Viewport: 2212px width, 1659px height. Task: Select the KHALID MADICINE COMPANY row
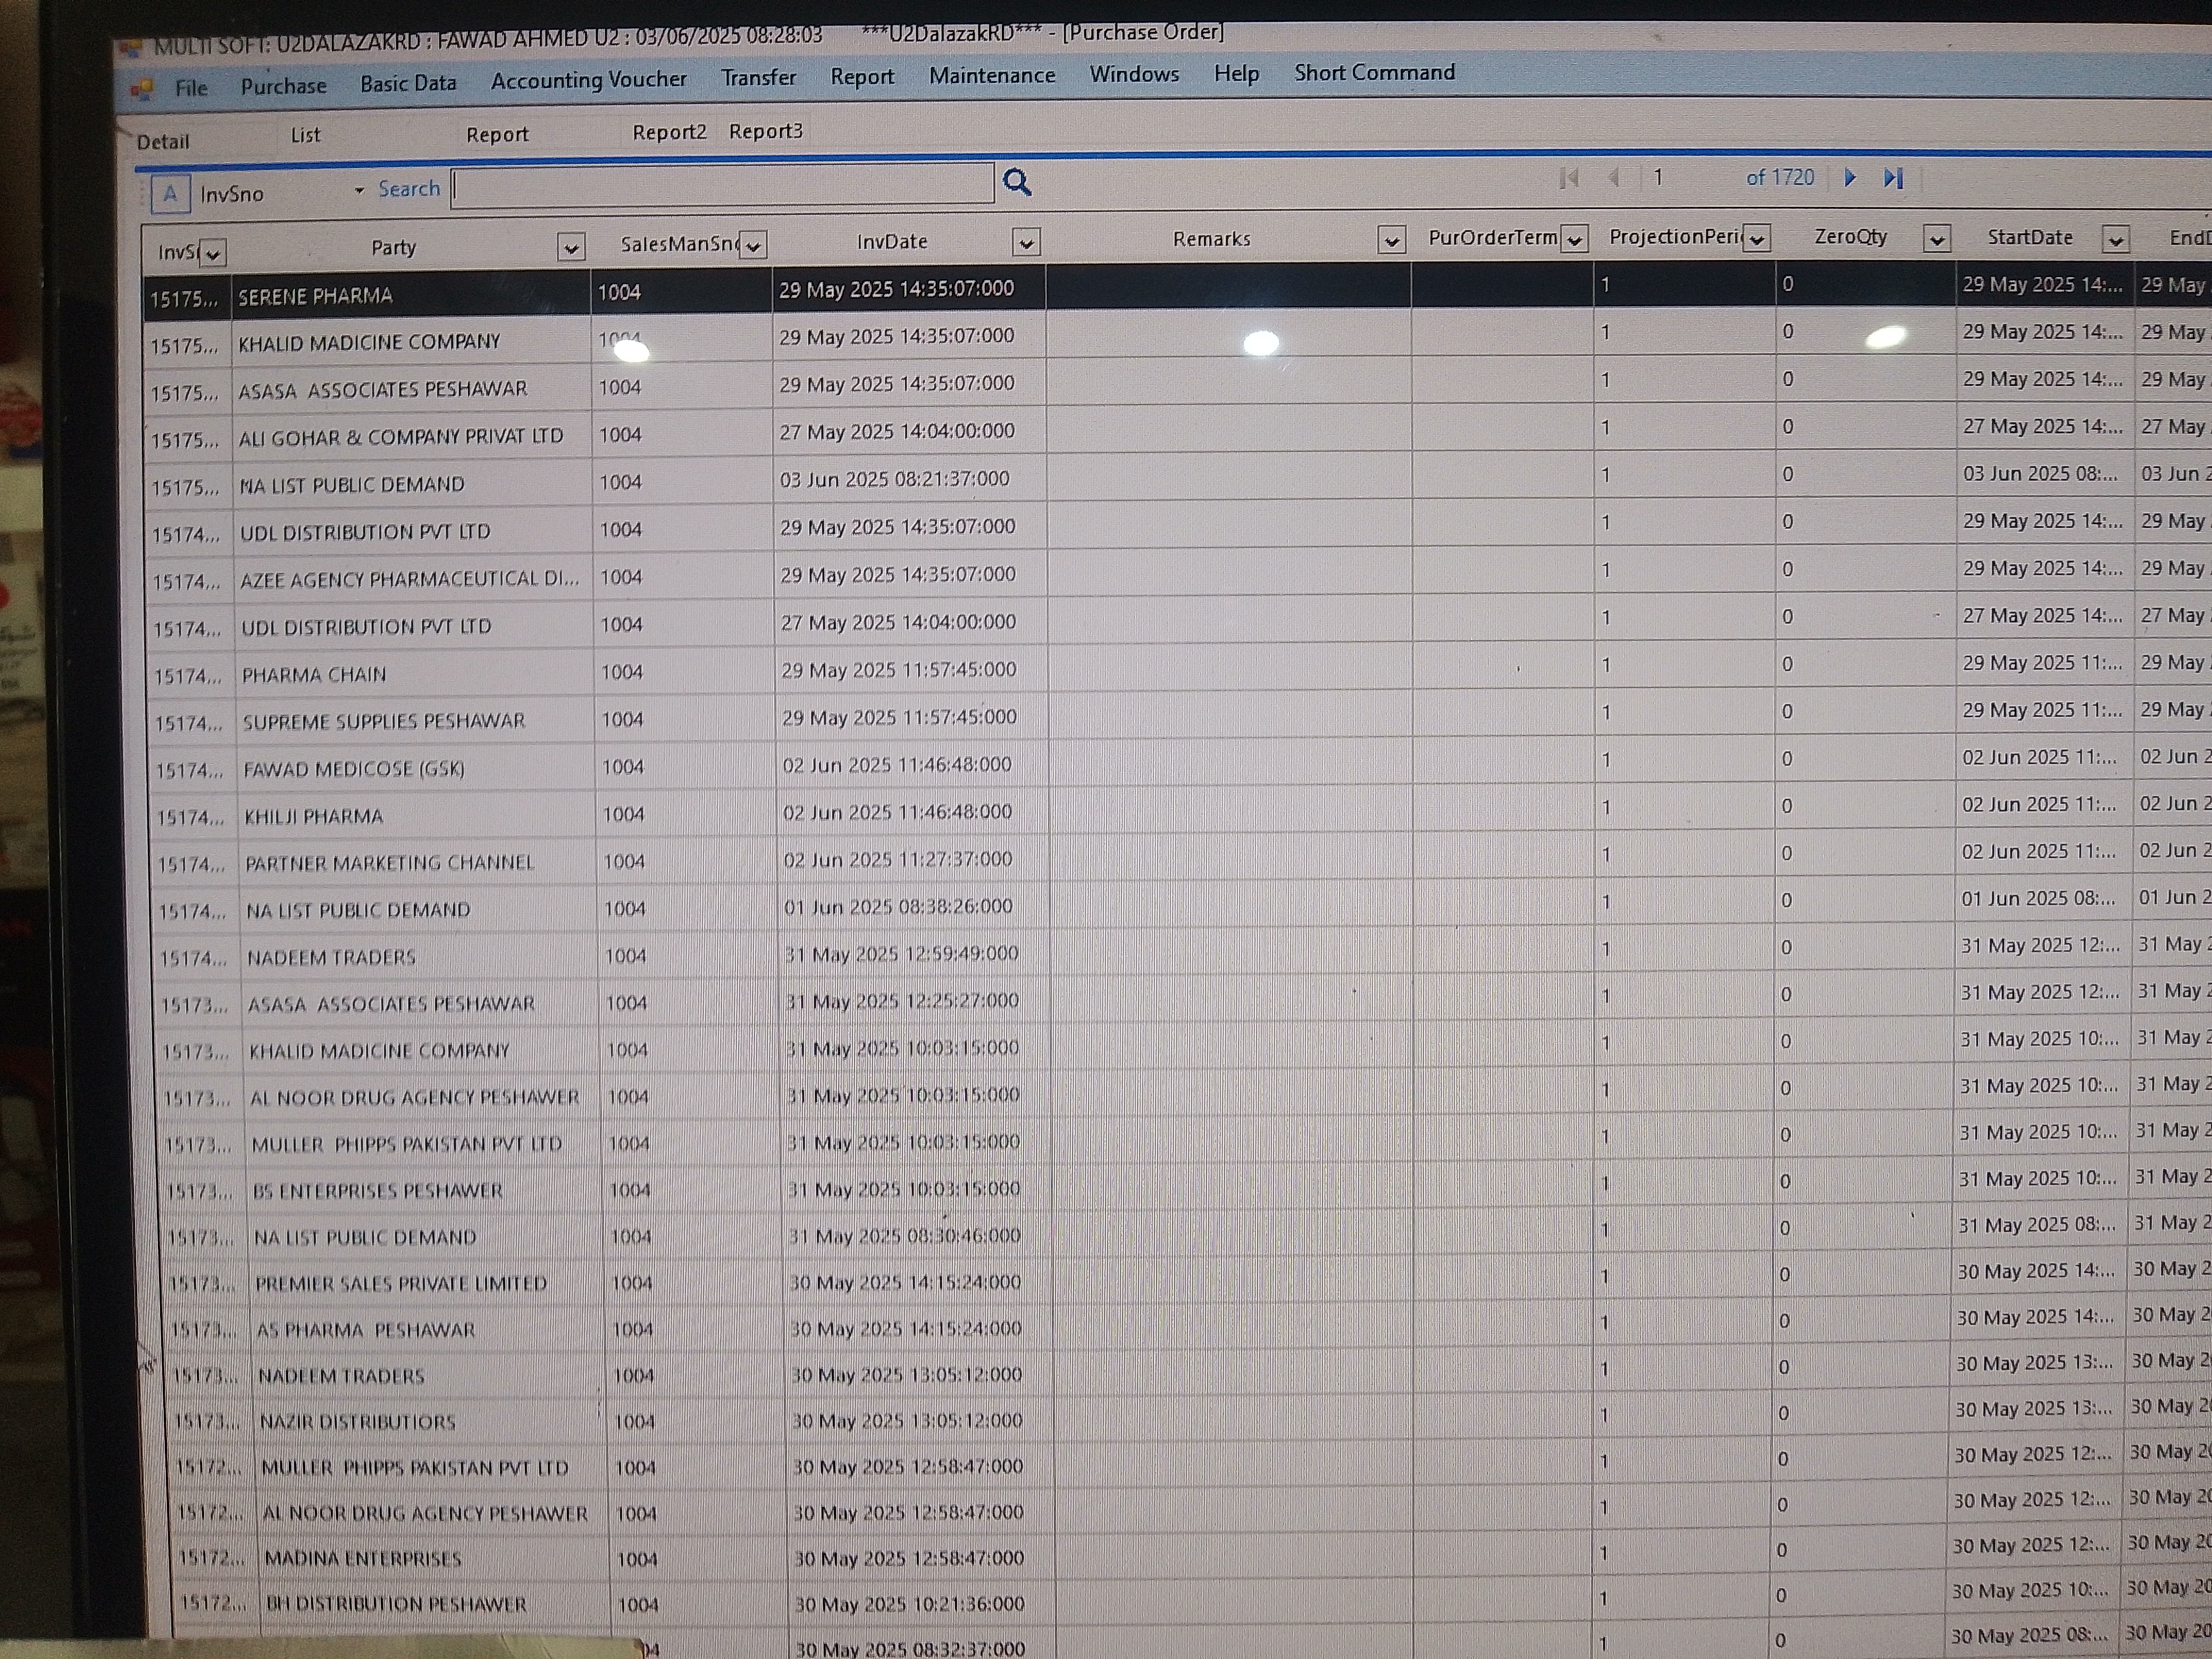point(369,342)
